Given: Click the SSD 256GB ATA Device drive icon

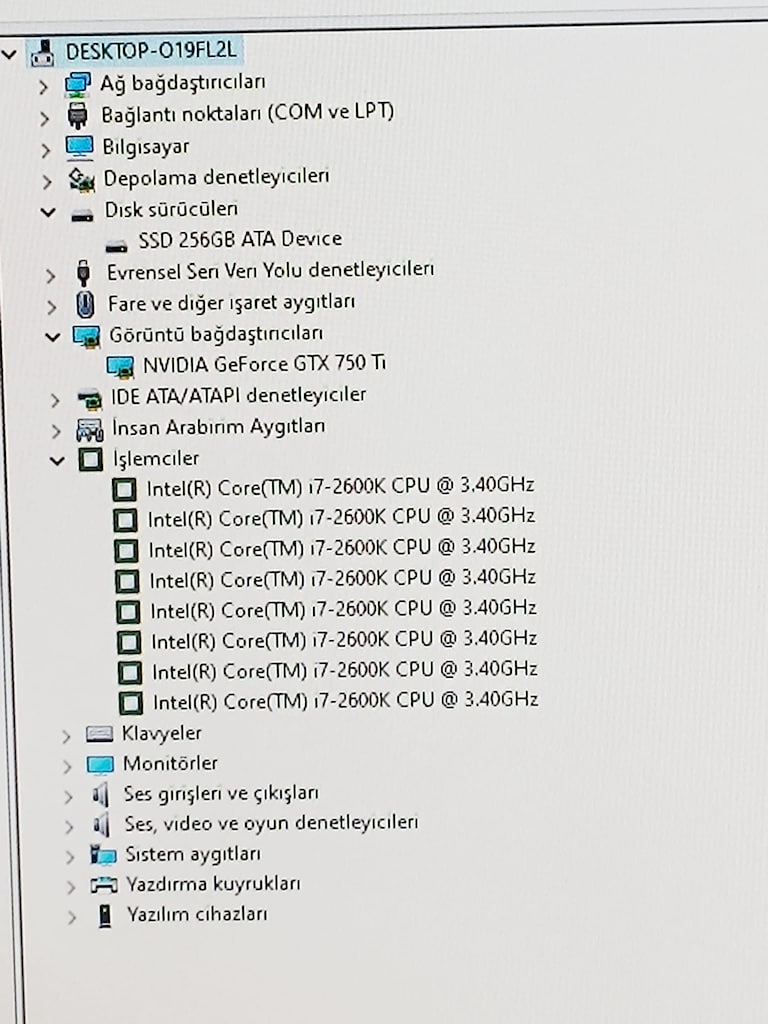Looking at the screenshot, I should [116, 246].
